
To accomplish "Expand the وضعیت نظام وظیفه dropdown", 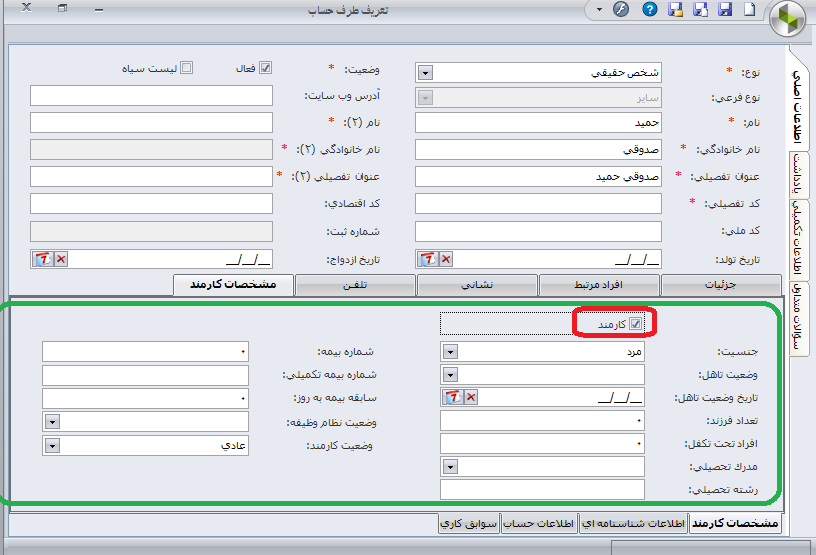I will [x=52, y=422].
